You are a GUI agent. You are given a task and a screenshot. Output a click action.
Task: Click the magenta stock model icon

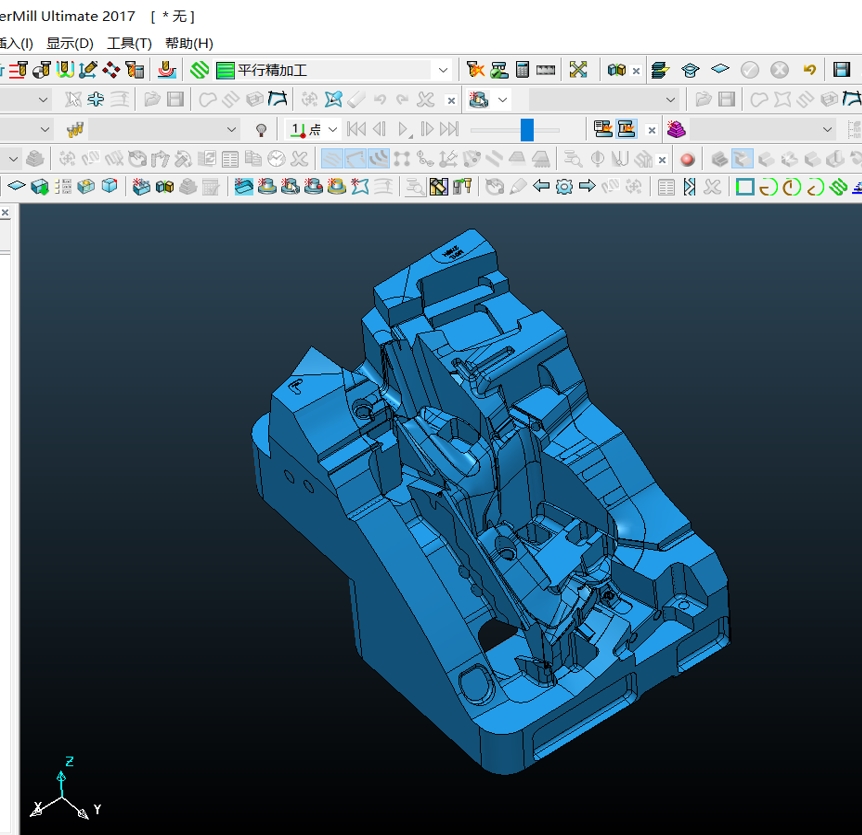(676, 129)
